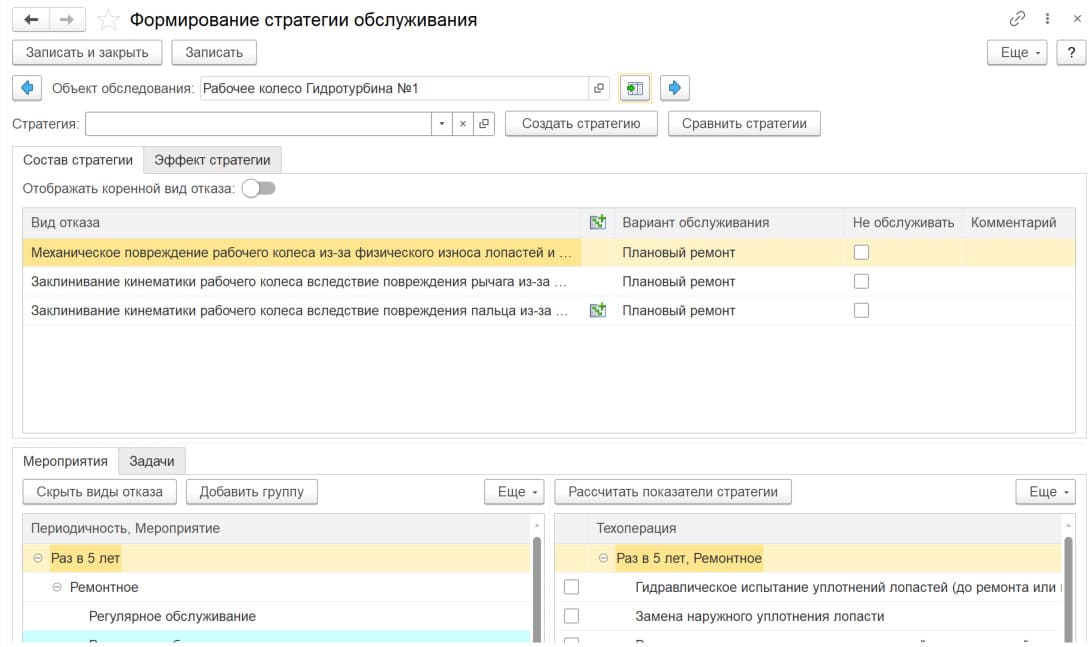Viewport: 1090px width, 647px height.
Task: Open the Объект обследования field's open icon
Action: click(599, 88)
